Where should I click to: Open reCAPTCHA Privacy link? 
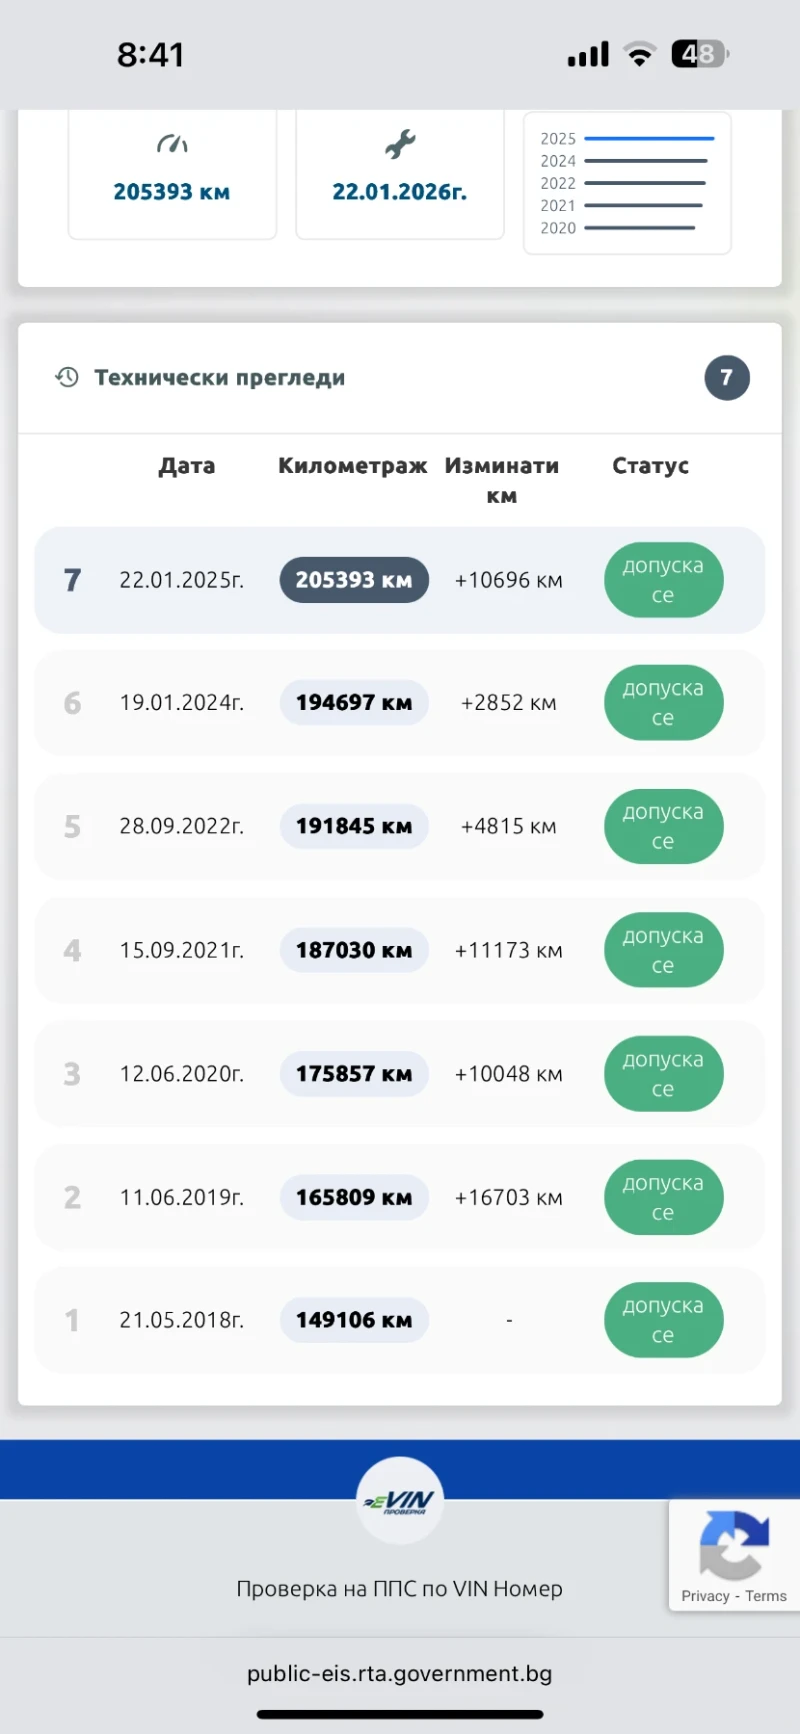(x=705, y=1596)
